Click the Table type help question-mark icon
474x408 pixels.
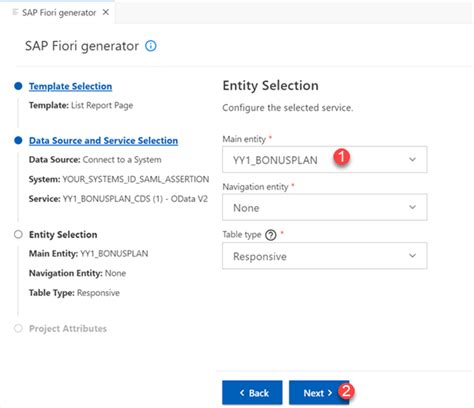coord(271,235)
